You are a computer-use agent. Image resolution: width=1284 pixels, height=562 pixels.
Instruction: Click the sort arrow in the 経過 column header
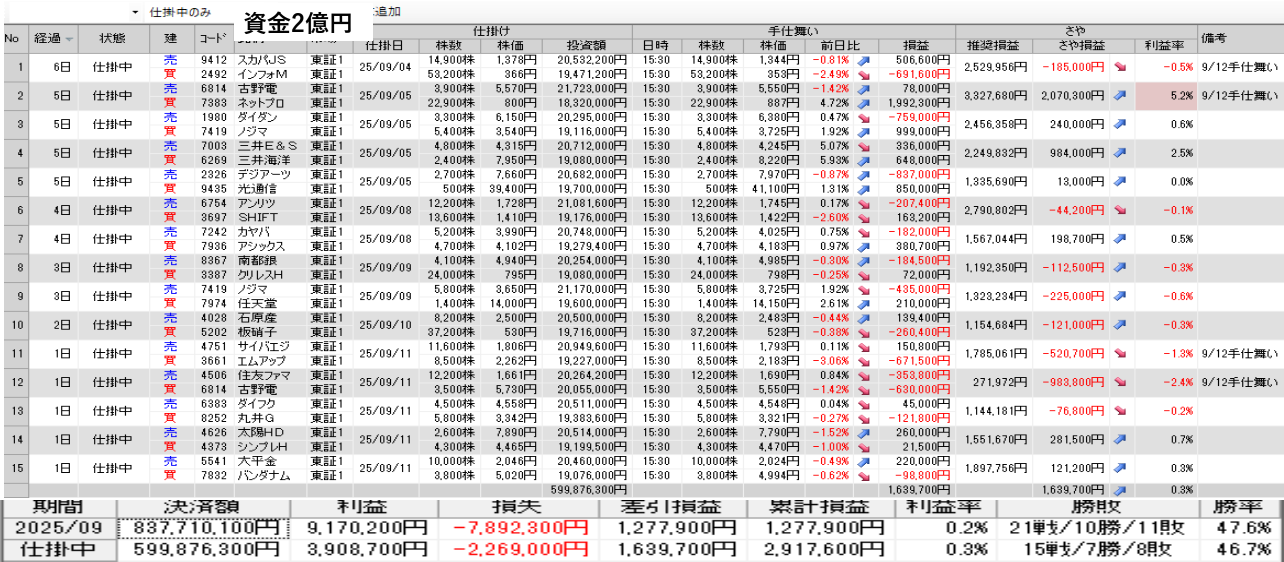(x=69, y=39)
